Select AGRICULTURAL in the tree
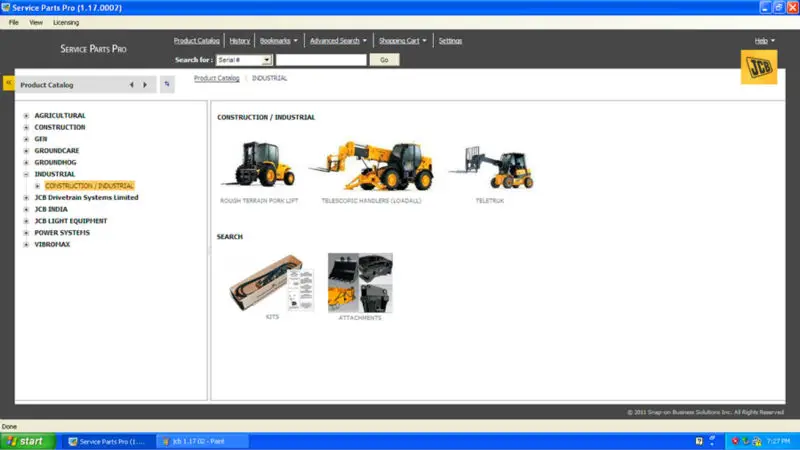 click(60, 116)
